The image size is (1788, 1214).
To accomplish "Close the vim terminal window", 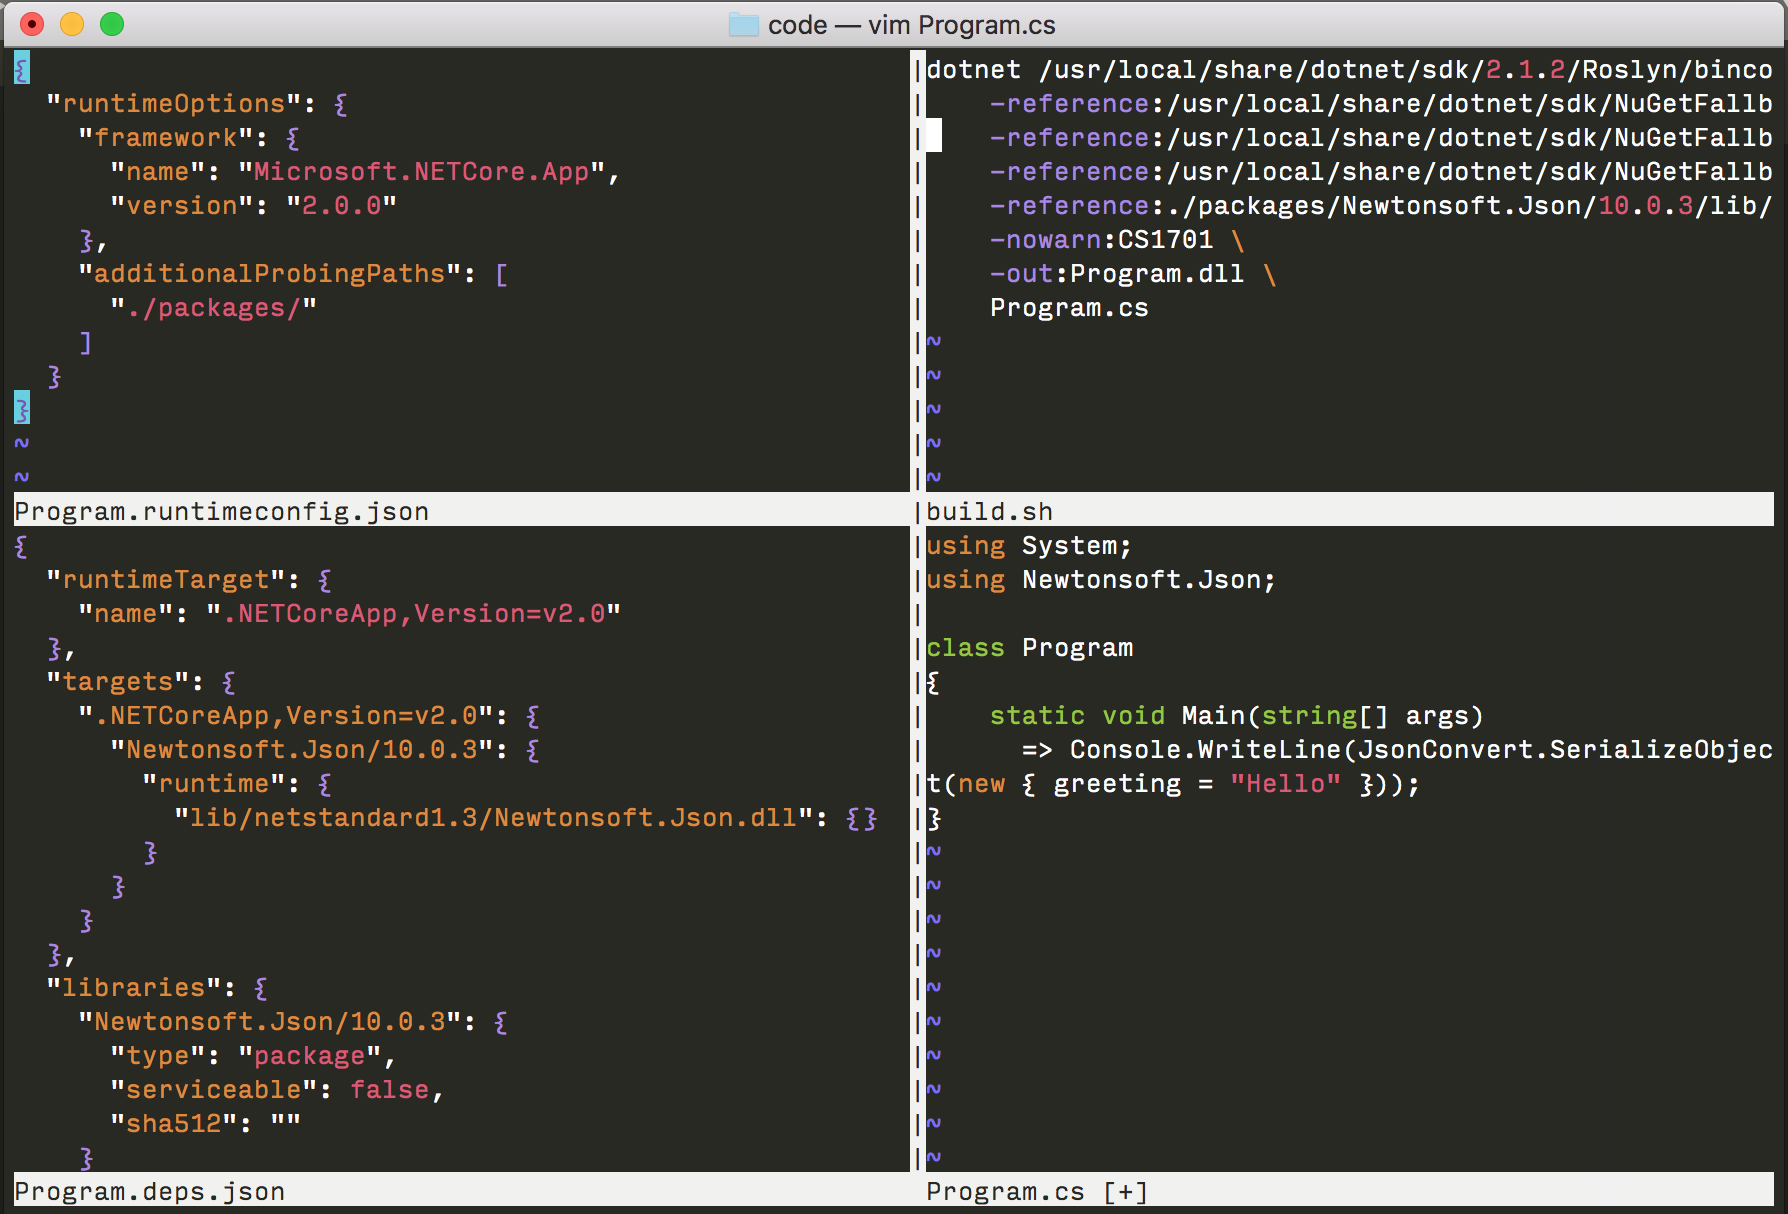I will [x=32, y=24].
